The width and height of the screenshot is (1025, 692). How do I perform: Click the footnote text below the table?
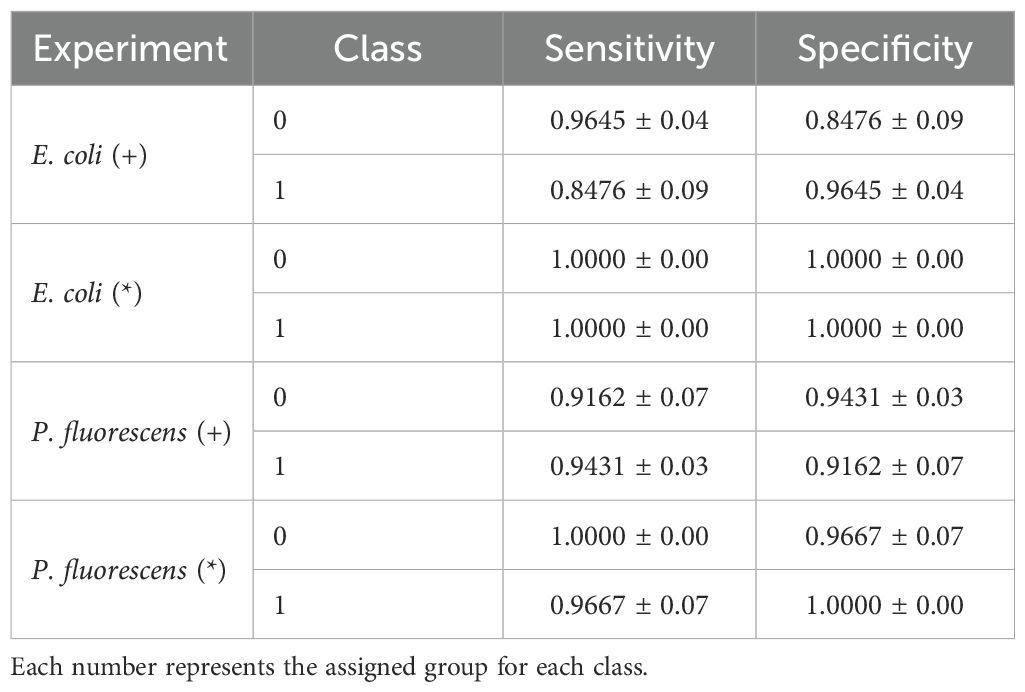coord(330,666)
